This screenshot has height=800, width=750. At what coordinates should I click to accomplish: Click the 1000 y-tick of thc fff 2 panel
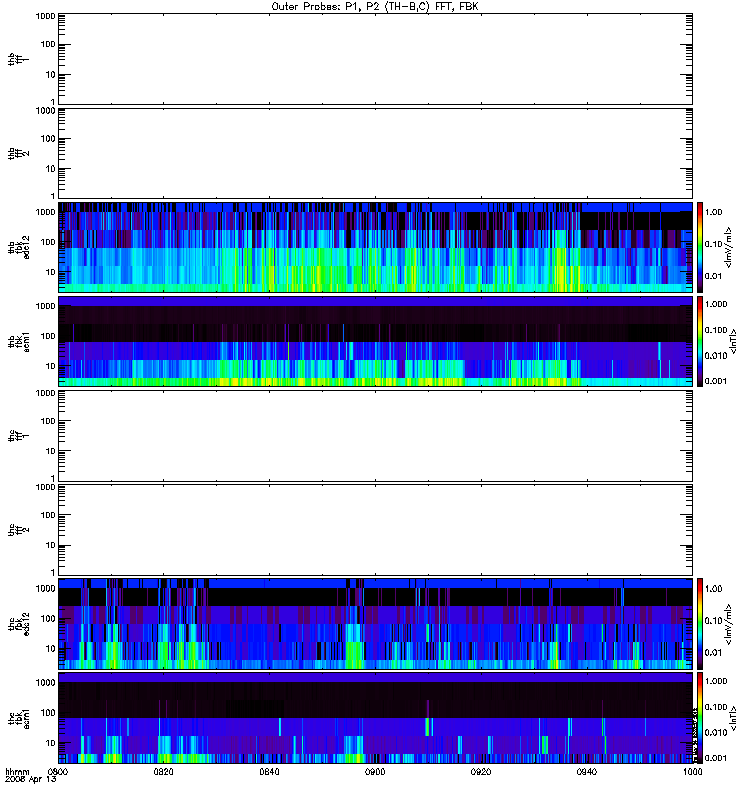click(x=45, y=487)
